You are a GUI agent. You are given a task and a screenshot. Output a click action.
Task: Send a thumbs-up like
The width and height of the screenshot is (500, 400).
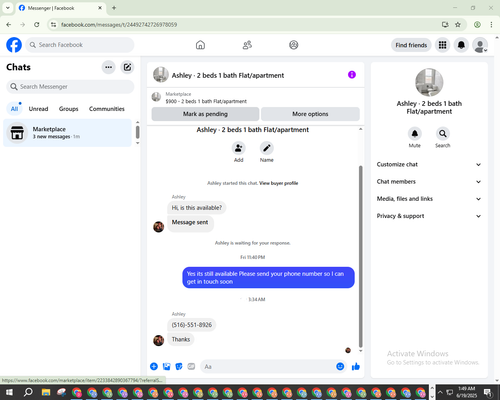point(356,366)
